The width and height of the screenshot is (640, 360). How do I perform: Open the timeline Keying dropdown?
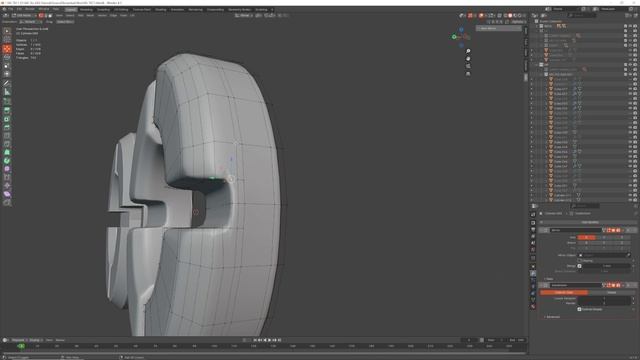(x=36, y=340)
